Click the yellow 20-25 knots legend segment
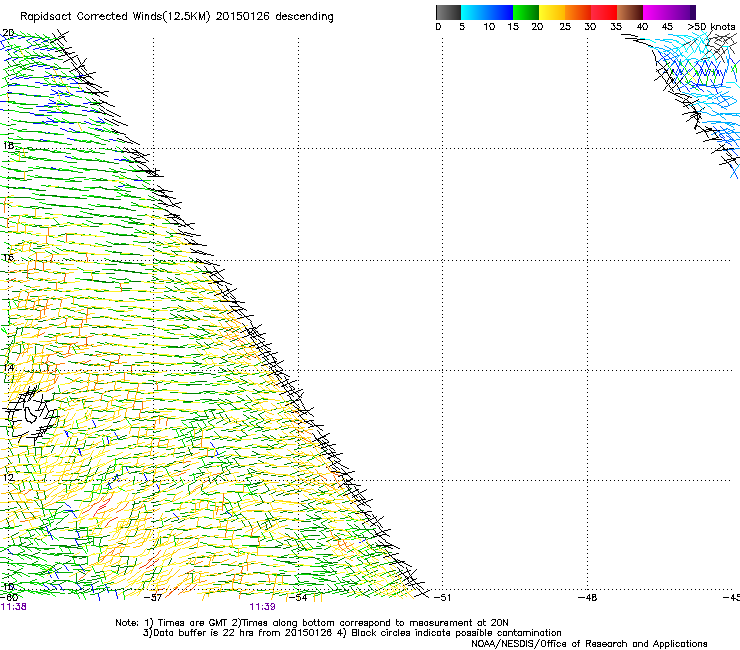 pyautogui.click(x=552, y=12)
